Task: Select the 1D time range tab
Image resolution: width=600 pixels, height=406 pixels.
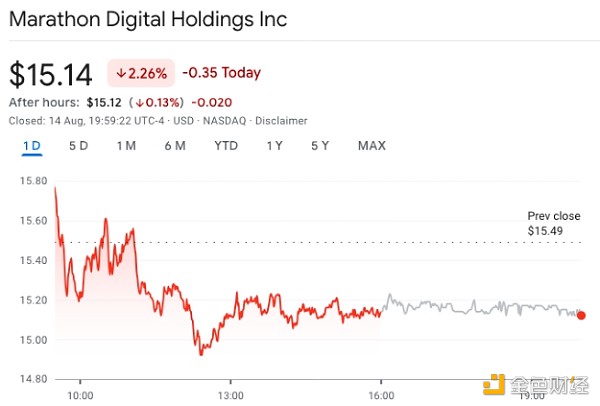Action: (x=31, y=146)
